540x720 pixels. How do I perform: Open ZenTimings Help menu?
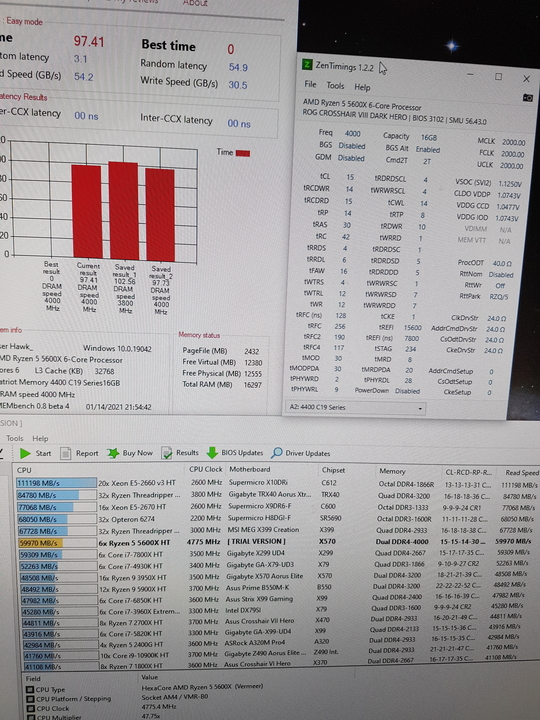(362, 87)
